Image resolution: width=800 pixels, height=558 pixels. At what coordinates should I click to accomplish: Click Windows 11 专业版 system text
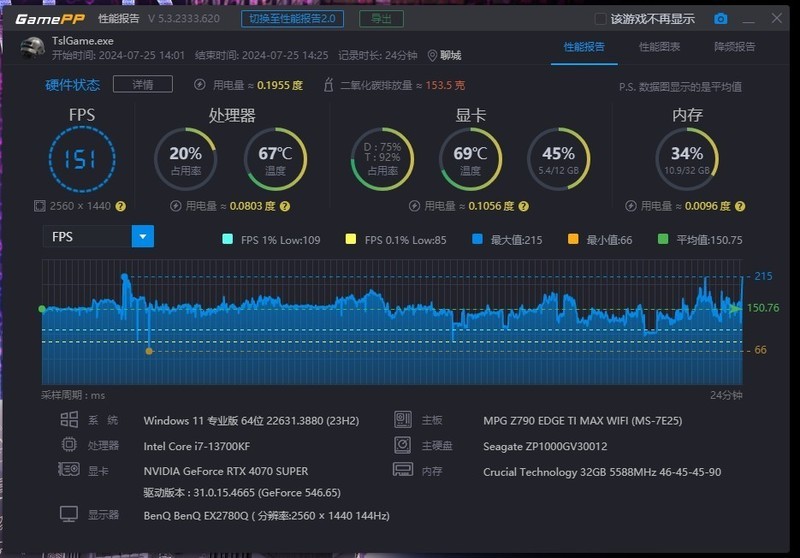coord(251,421)
